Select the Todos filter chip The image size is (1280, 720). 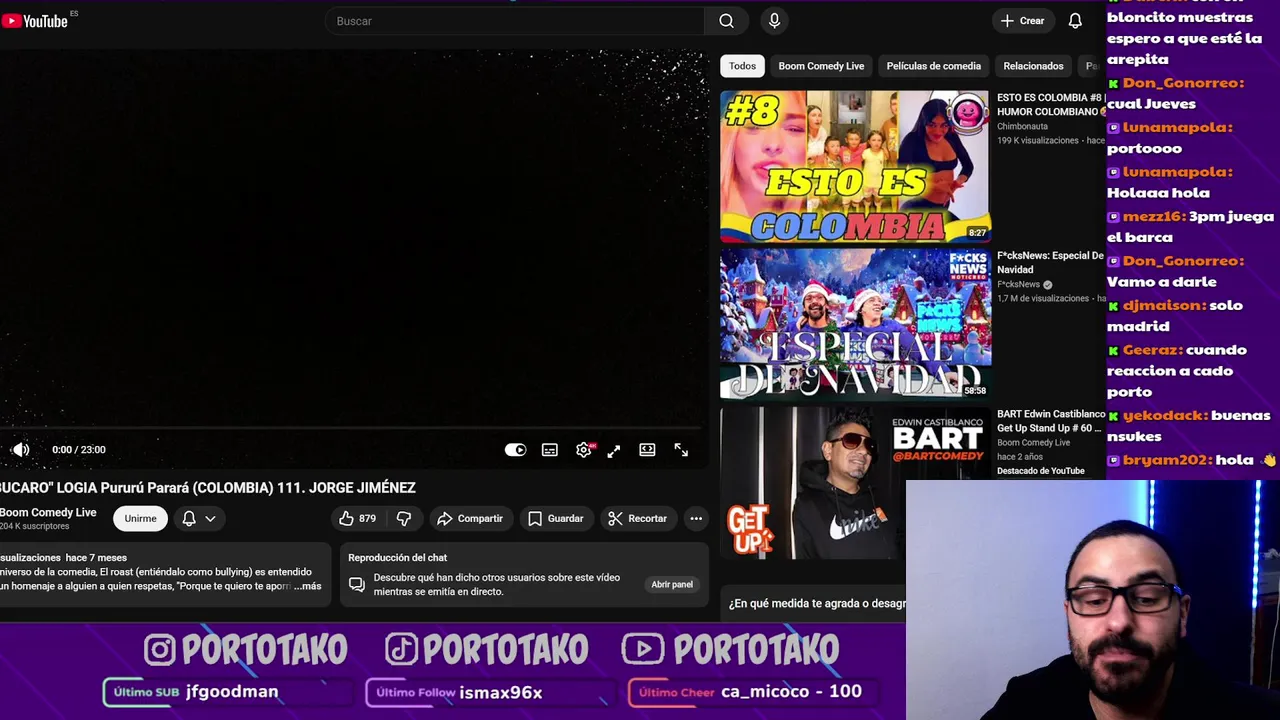[x=742, y=66]
